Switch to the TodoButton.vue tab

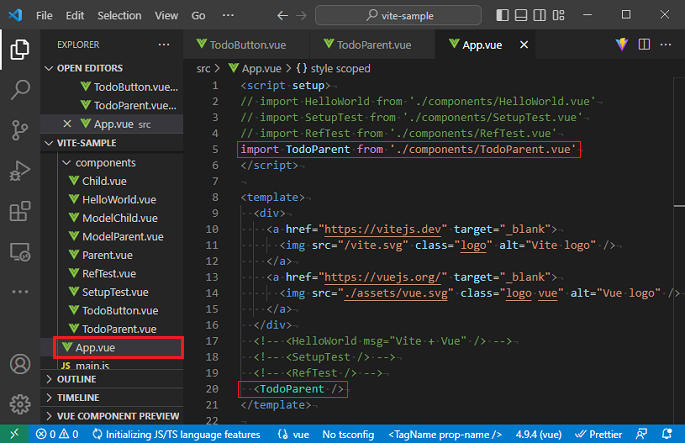tap(247, 45)
